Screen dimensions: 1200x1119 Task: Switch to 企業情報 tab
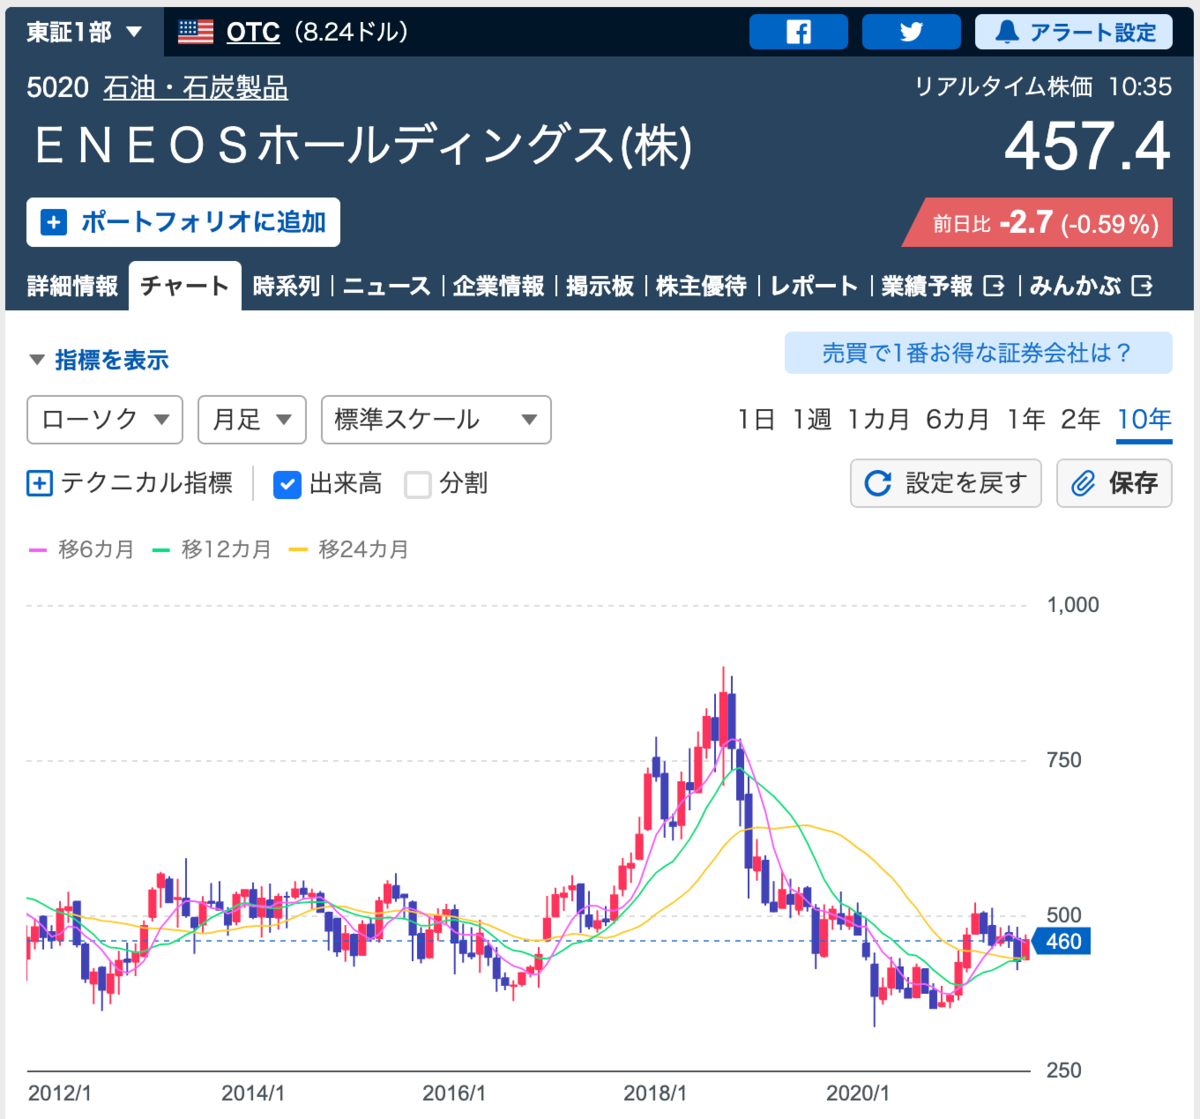[x=498, y=286]
